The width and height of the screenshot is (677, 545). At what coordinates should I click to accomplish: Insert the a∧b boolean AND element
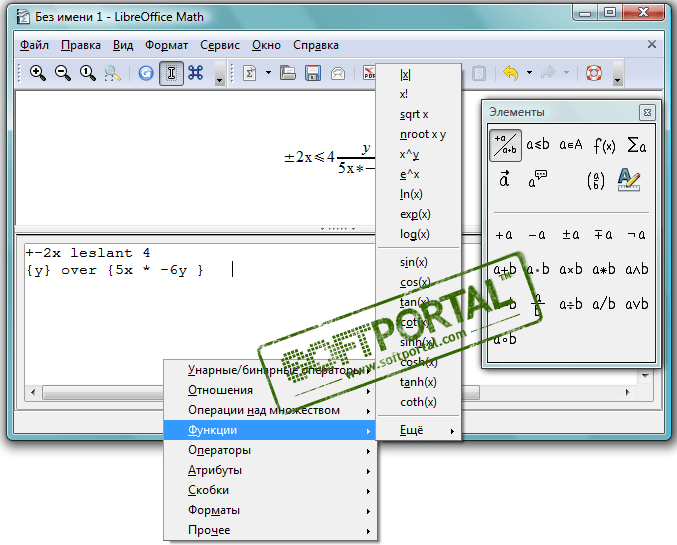pyautogui.click(x=637, y=269)
